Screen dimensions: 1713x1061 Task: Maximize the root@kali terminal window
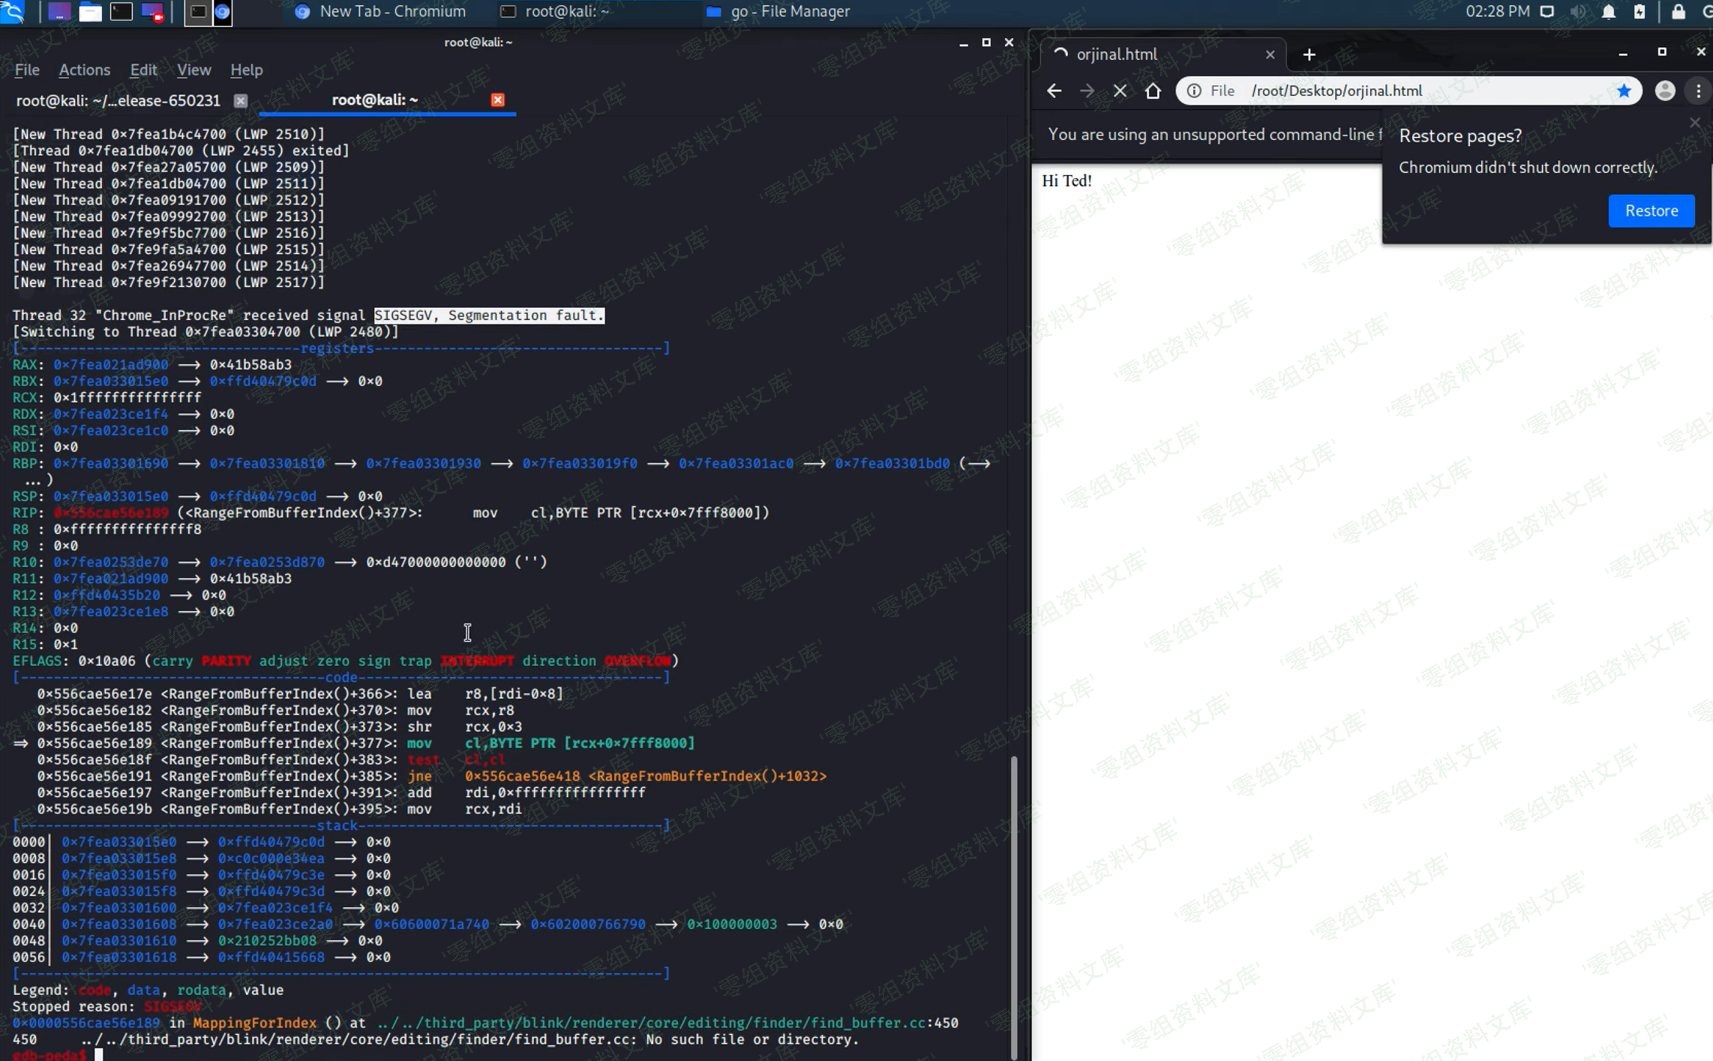pos(986,42)
